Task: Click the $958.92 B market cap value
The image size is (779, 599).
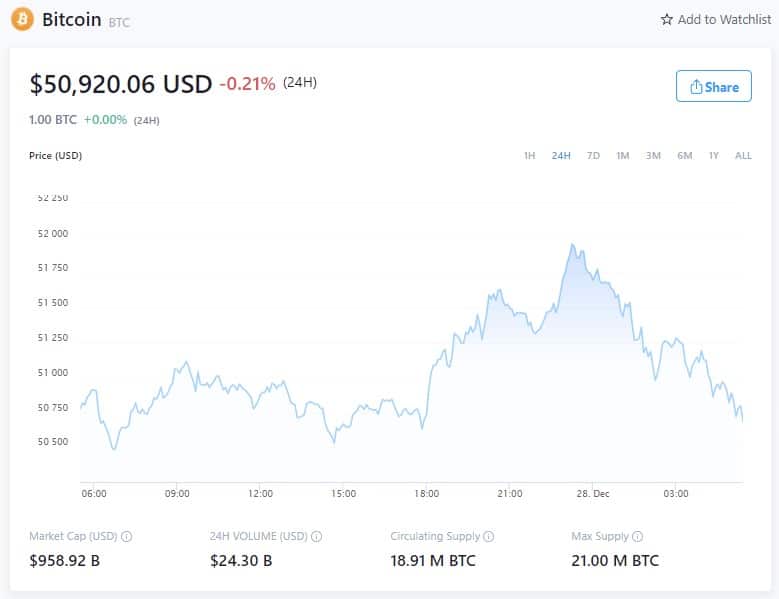Action: click(x=65, y=561)
